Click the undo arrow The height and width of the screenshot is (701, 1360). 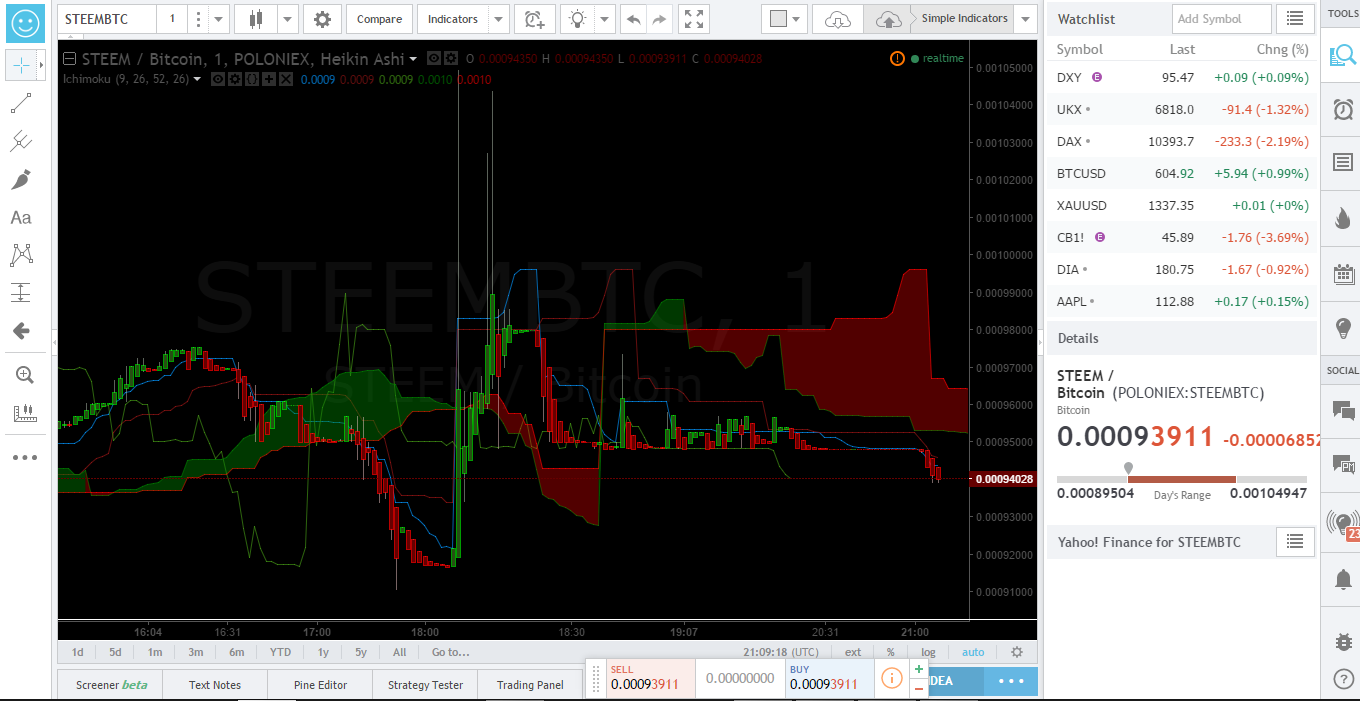(633, 19)
